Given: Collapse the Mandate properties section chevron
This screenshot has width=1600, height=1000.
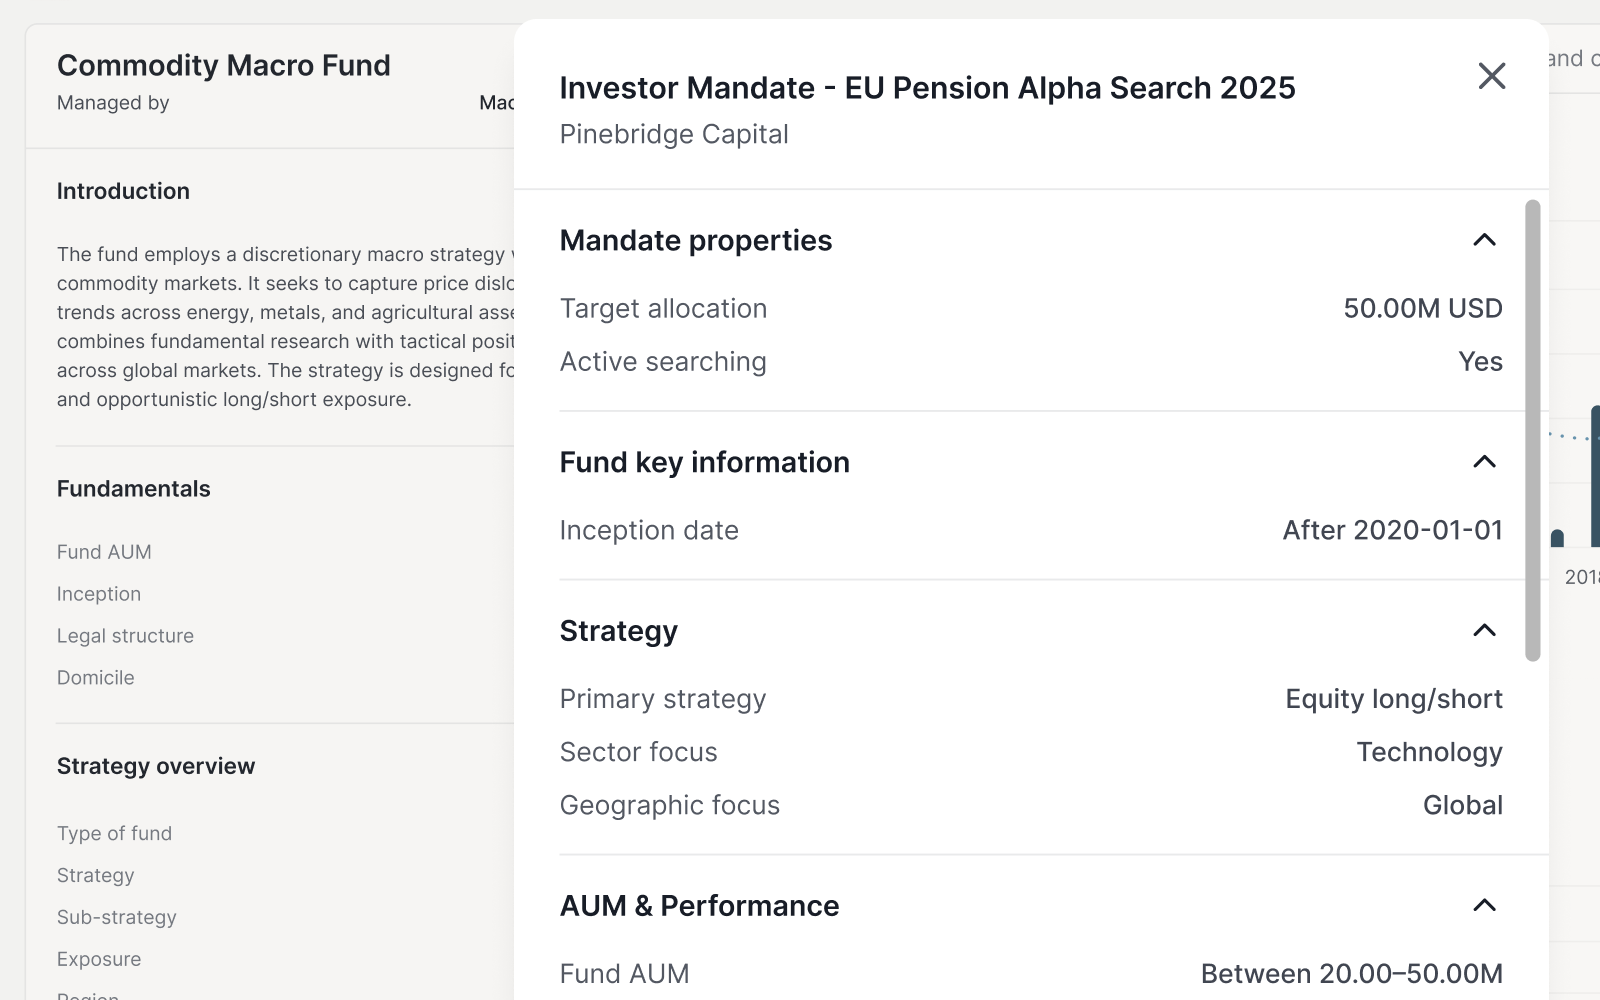Looking at the screenshot, I should coord(1484,240).
